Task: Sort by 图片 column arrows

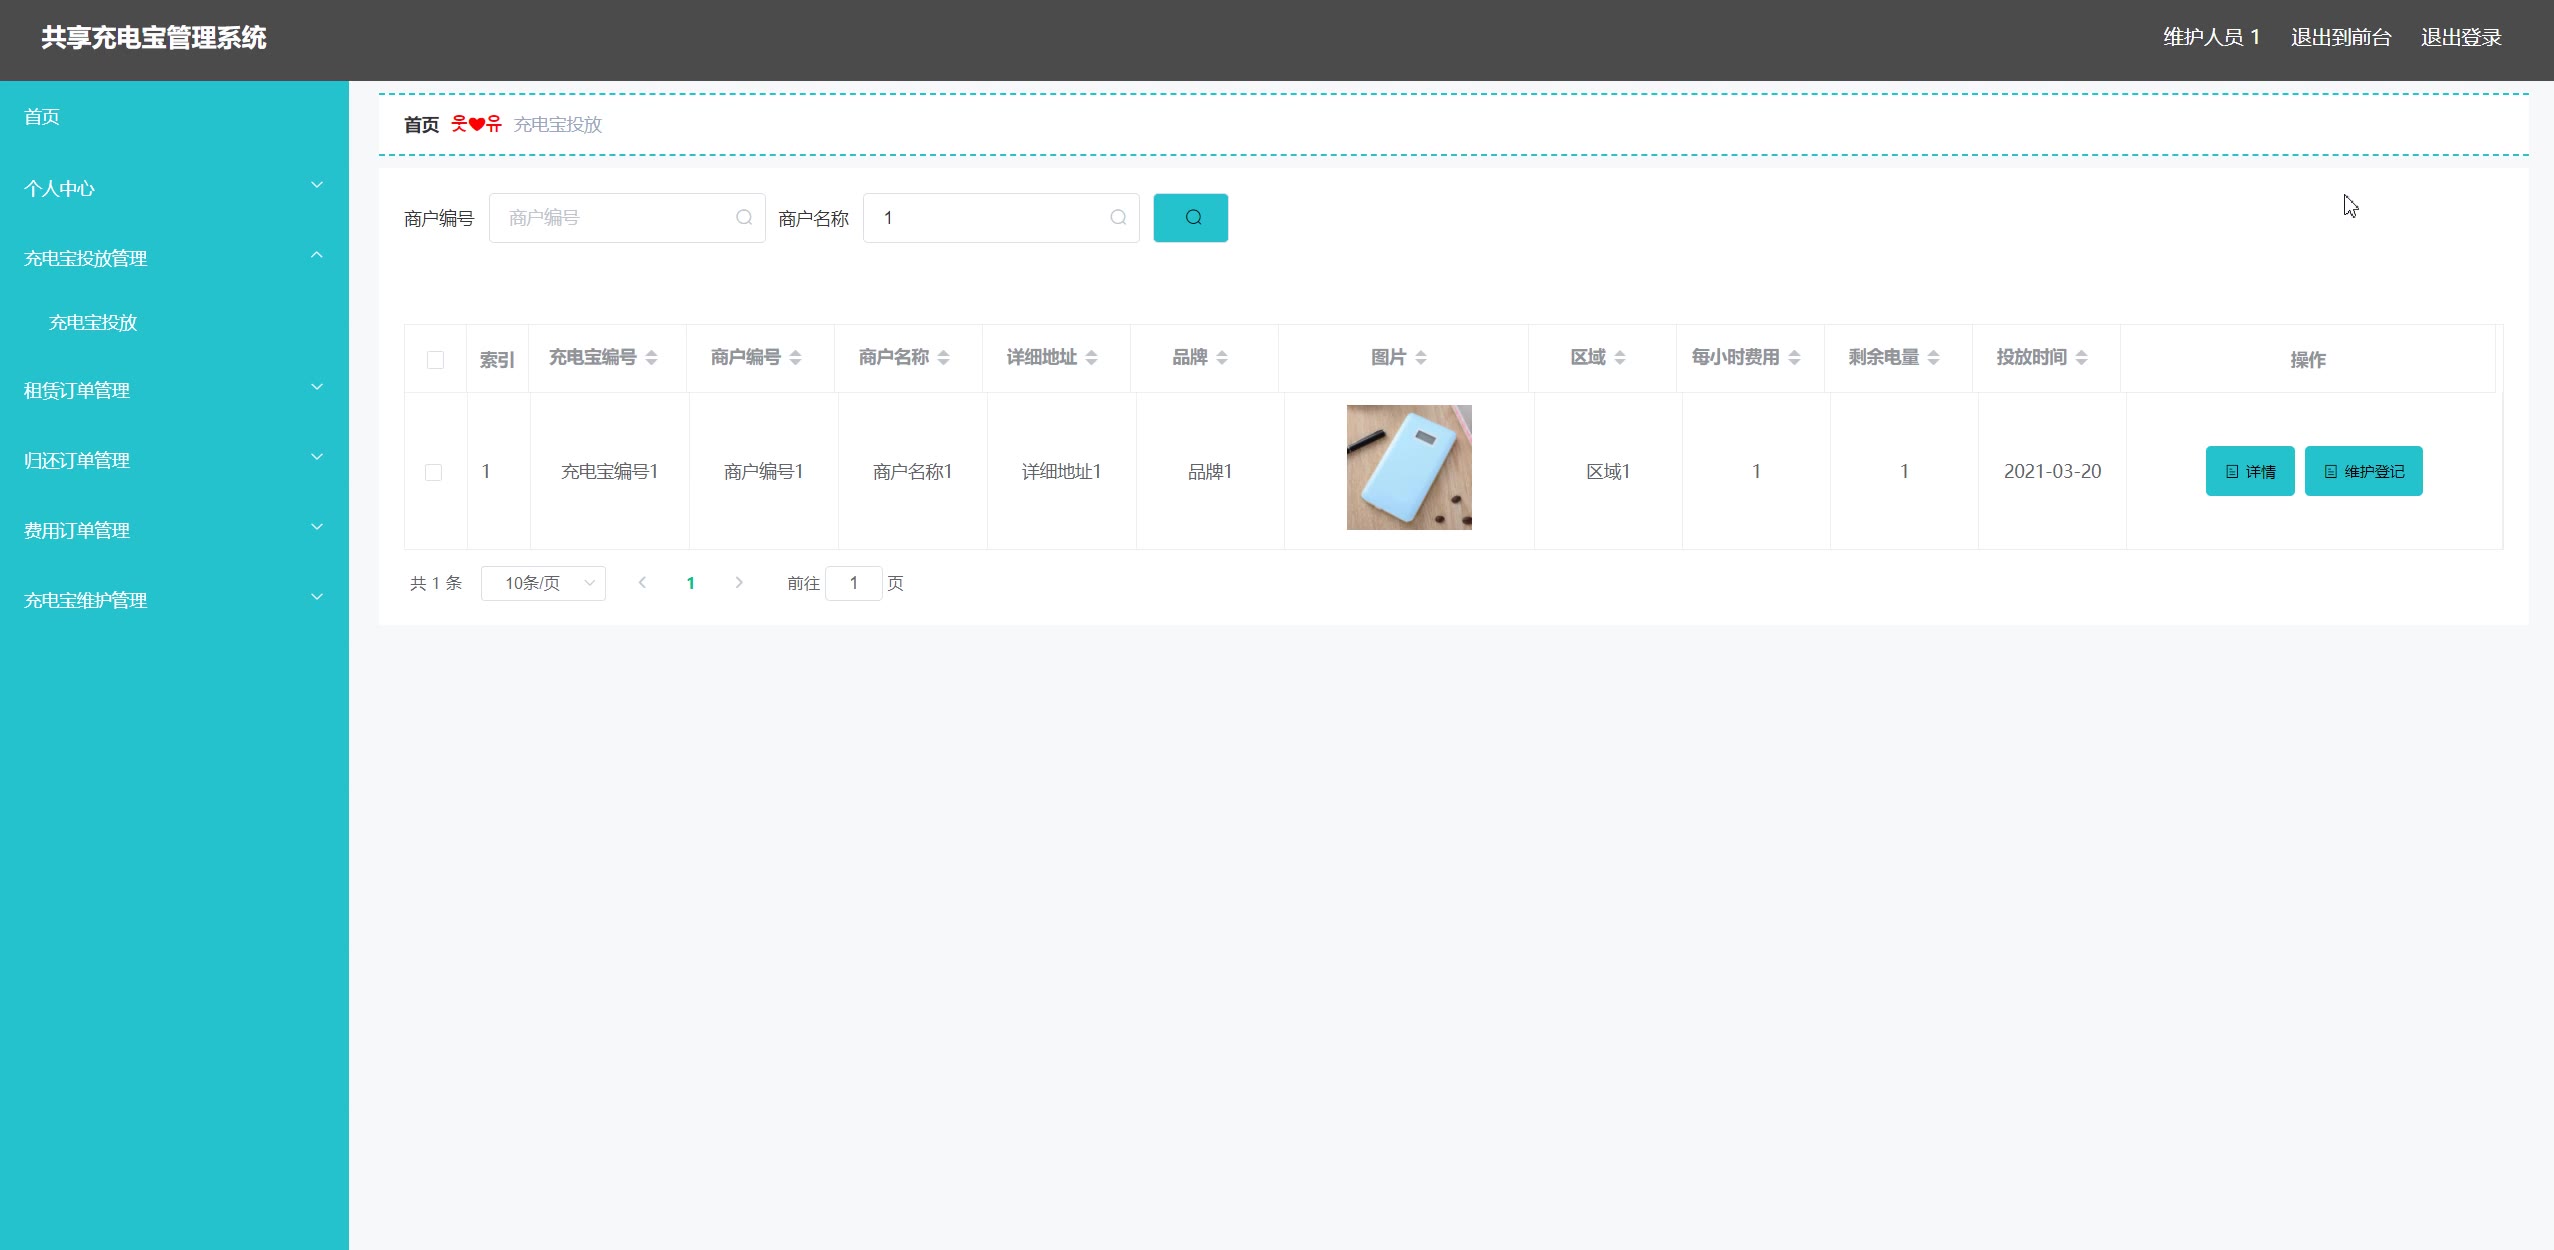Action: point(1420,358)
